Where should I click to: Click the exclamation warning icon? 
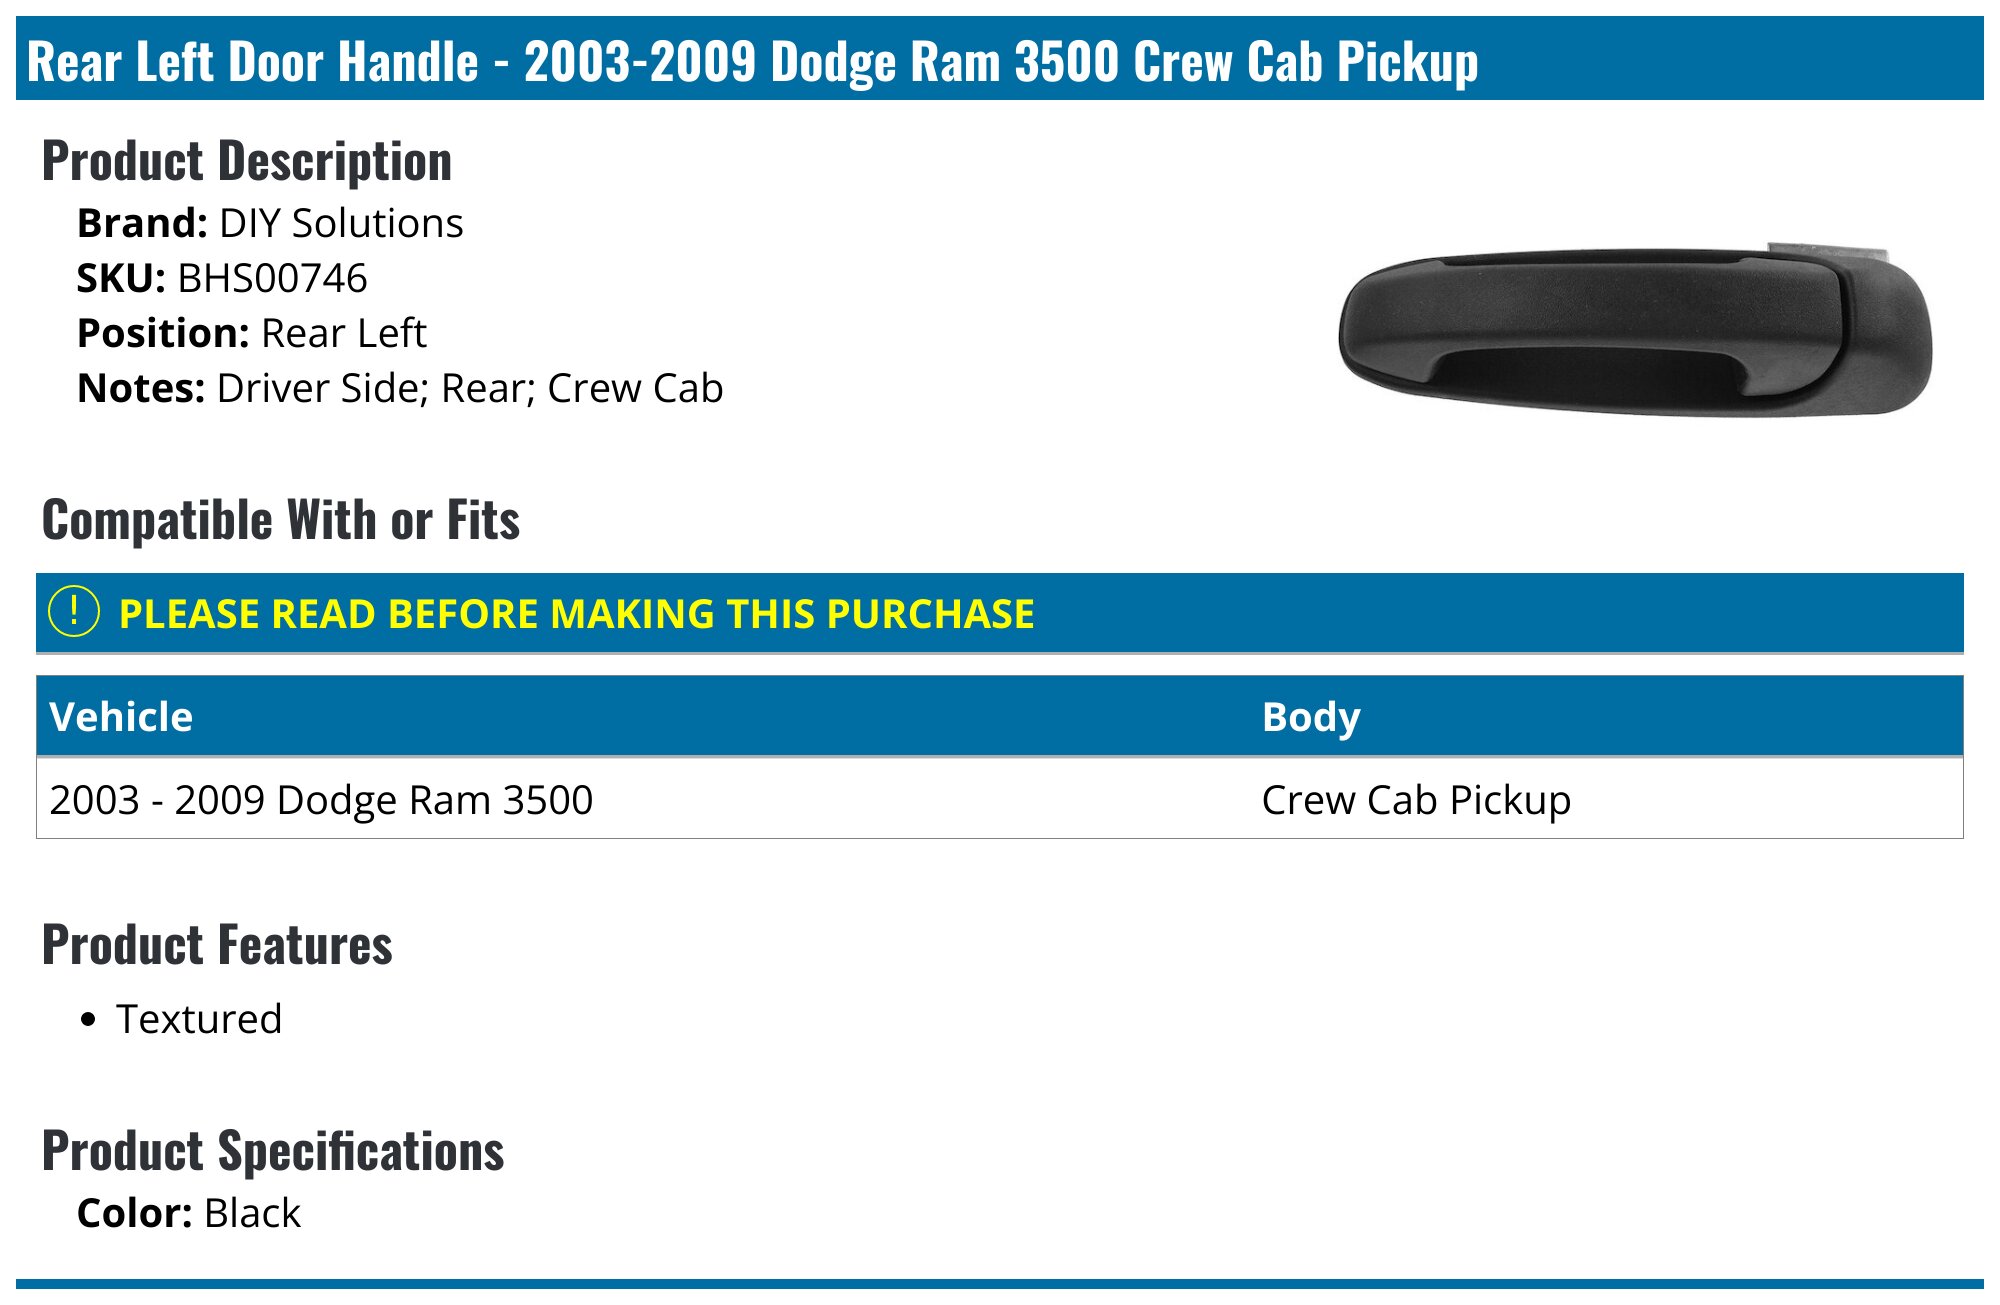point(74,612)
